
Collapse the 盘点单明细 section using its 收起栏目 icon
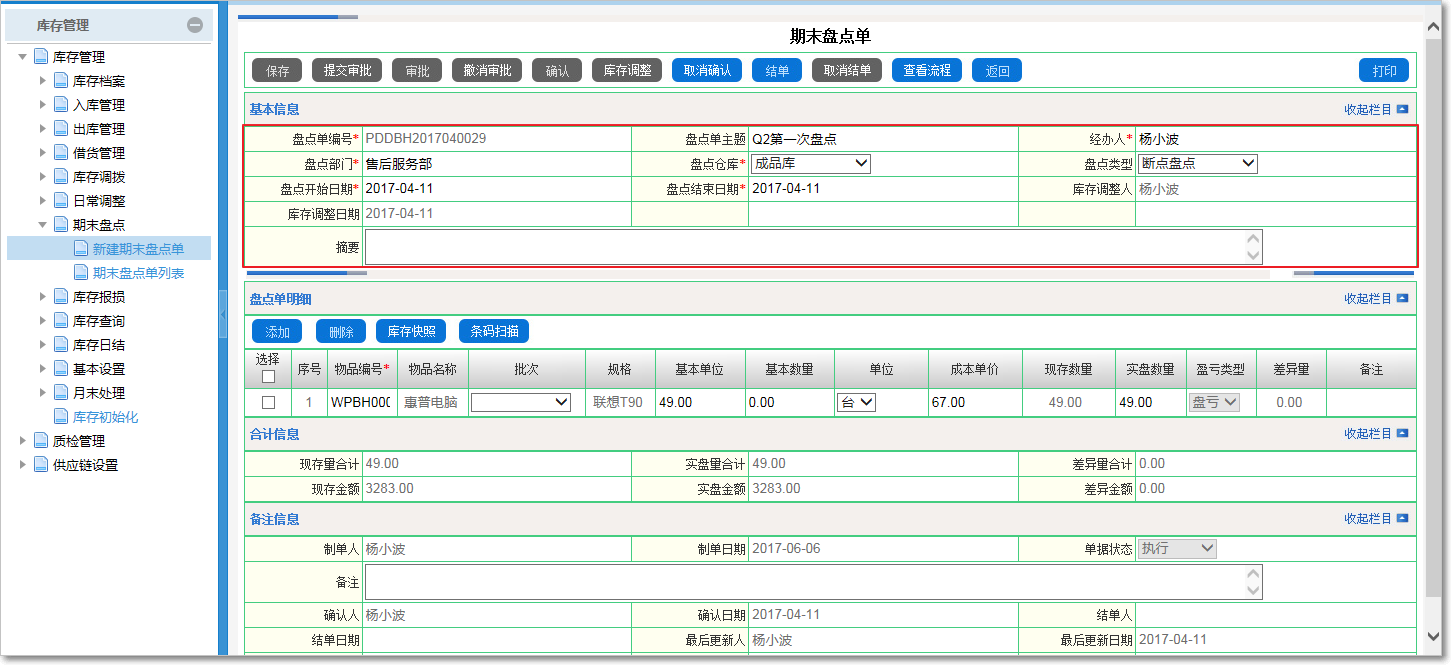click(1403, 298)
